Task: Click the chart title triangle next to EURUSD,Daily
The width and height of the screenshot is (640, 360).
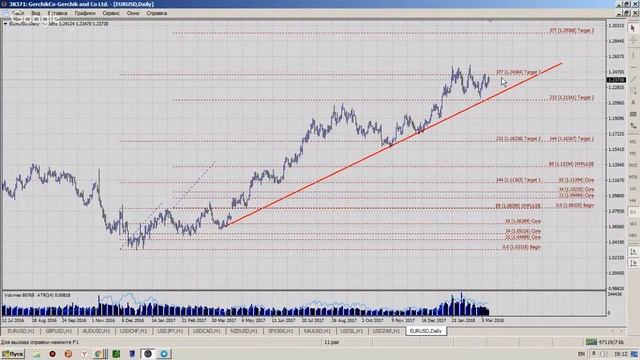Action: pyautogui.click(x=5, y=24)
